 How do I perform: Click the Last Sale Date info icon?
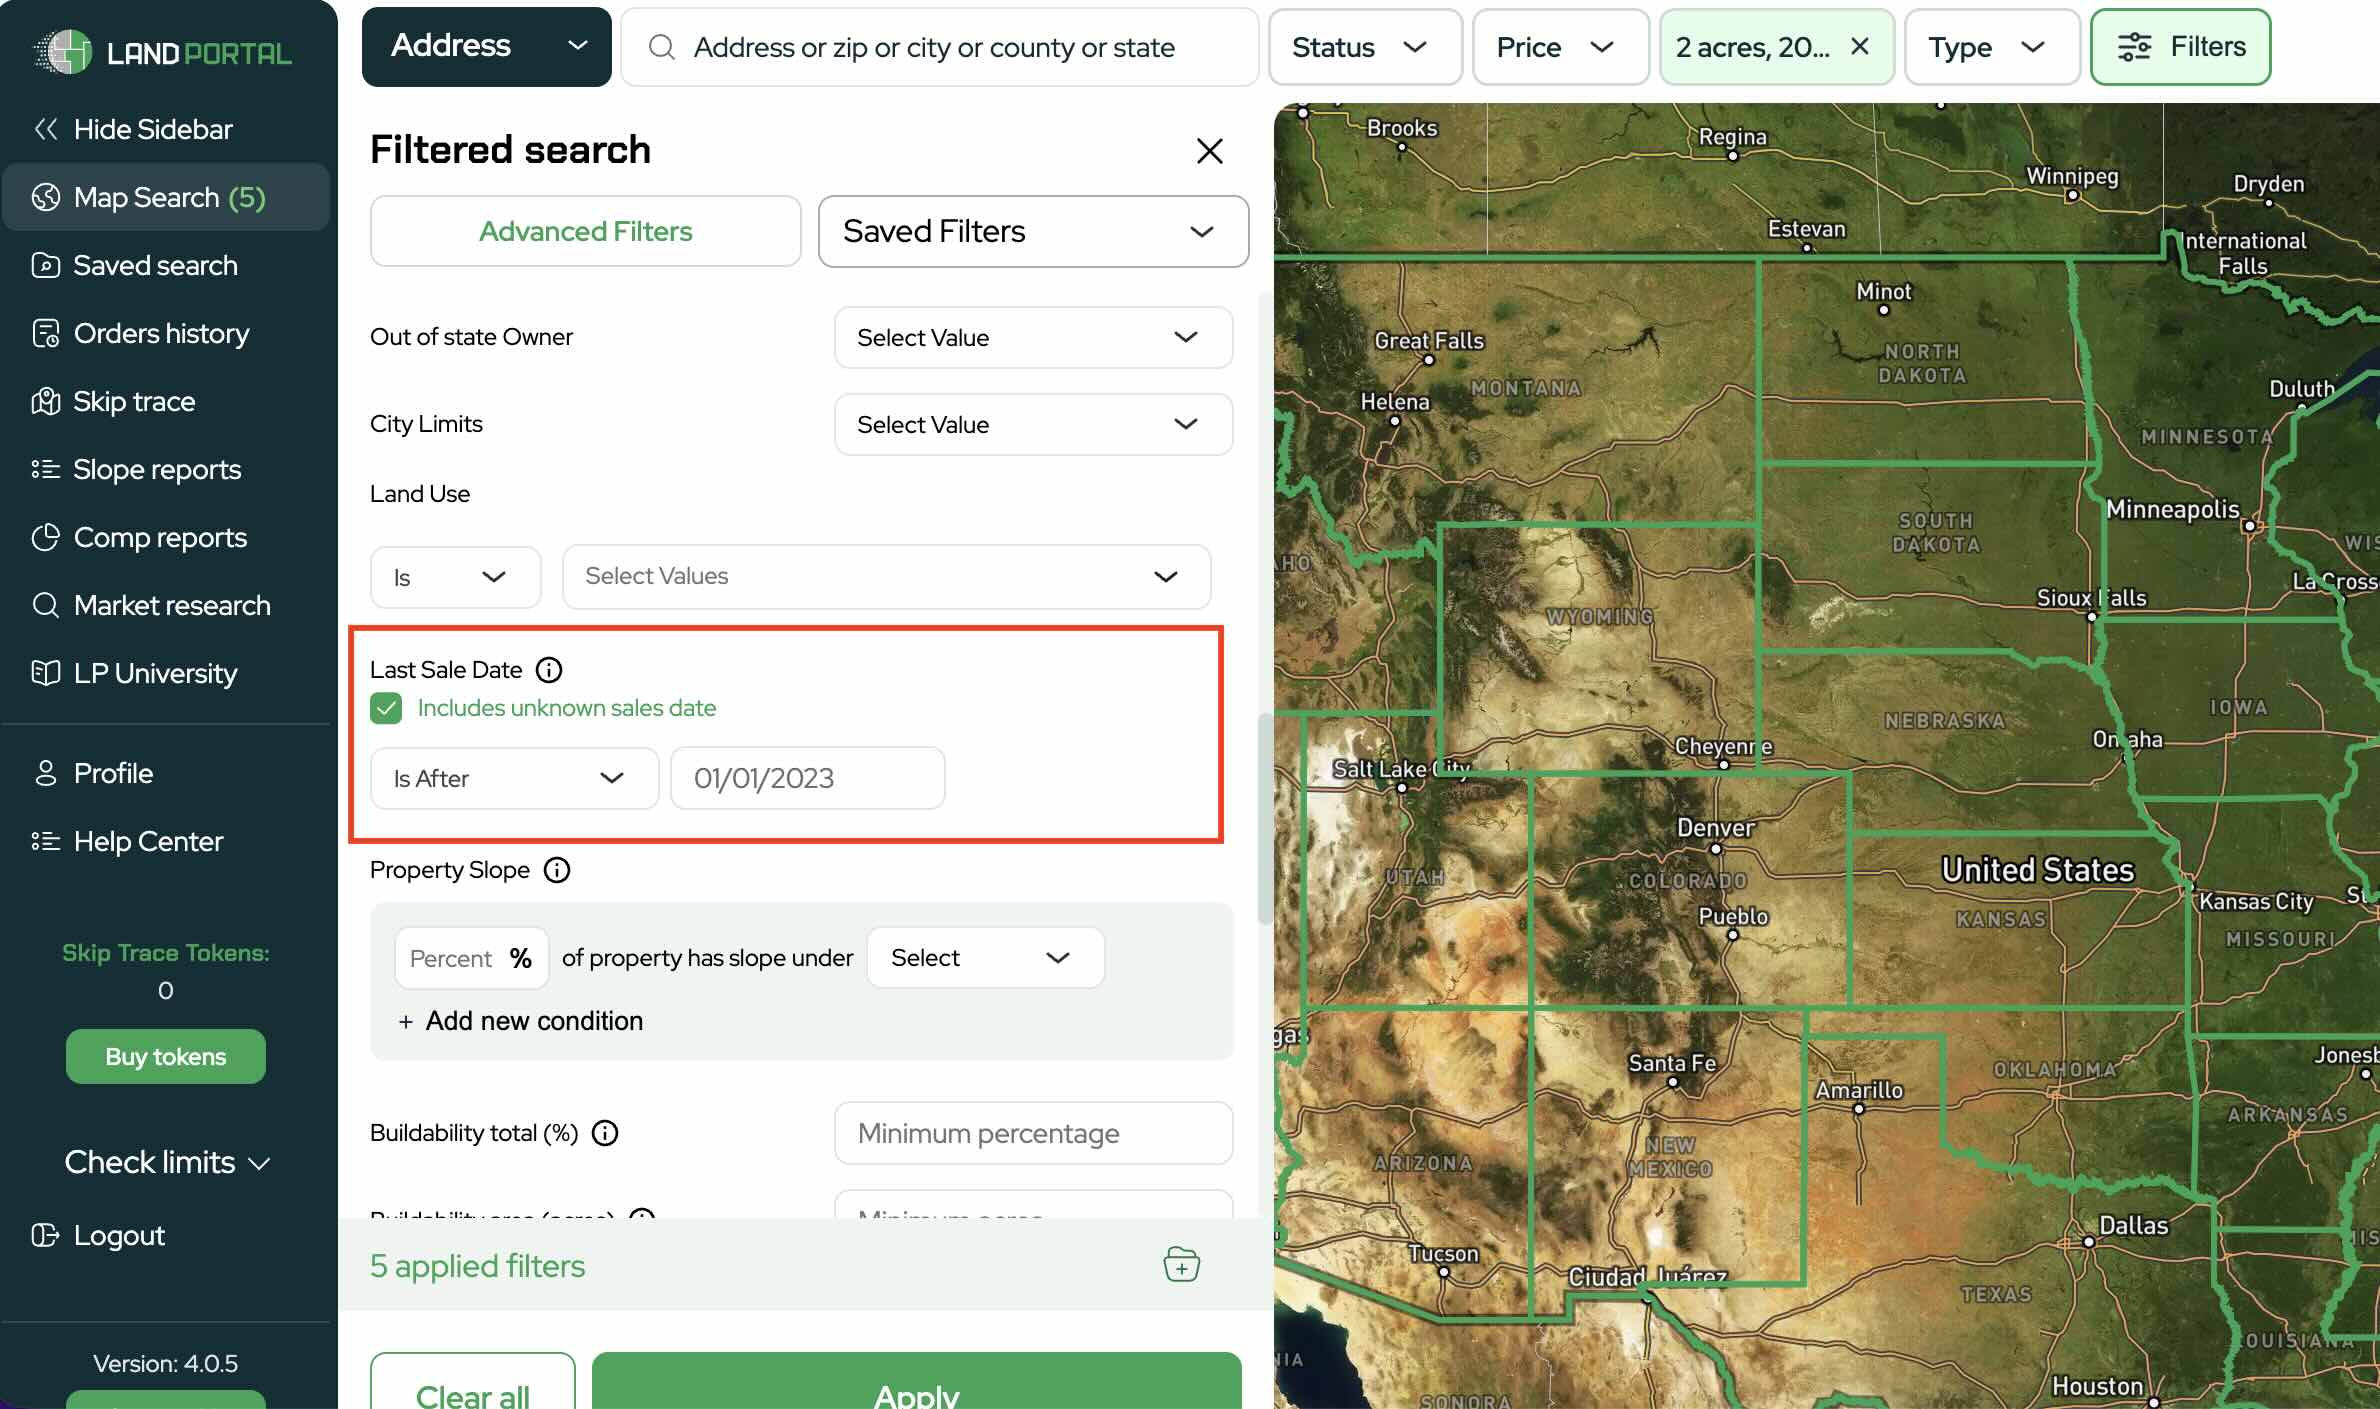coord(549,669)
